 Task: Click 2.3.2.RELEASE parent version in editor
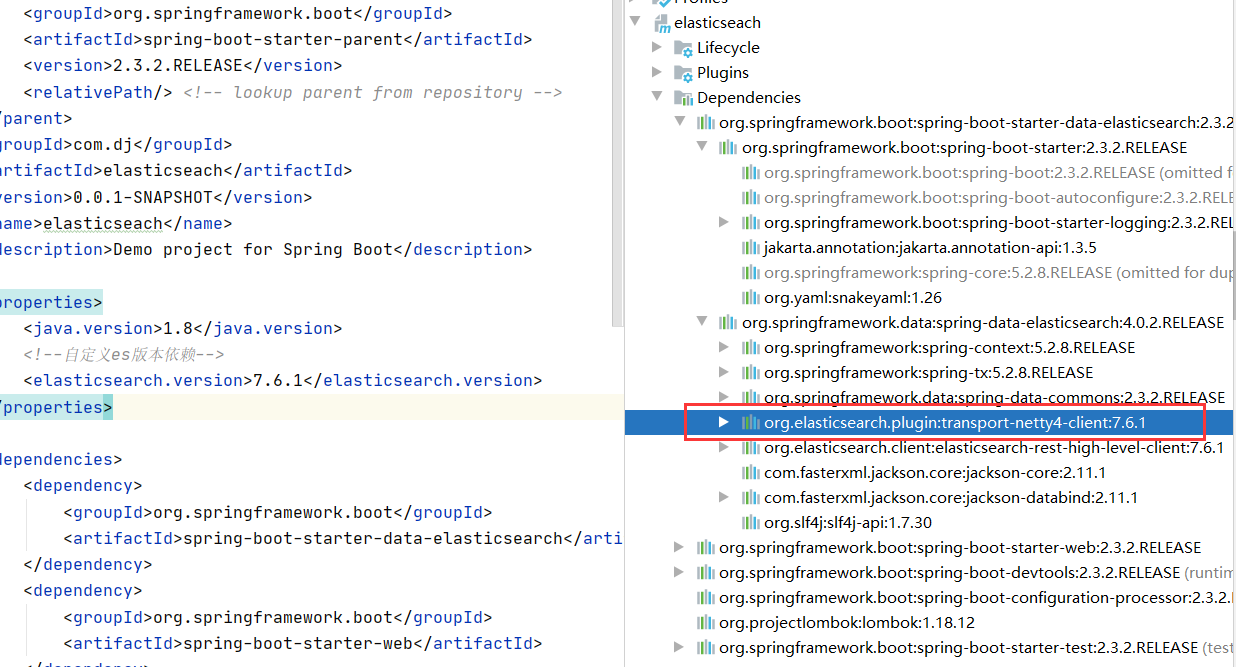174,66
